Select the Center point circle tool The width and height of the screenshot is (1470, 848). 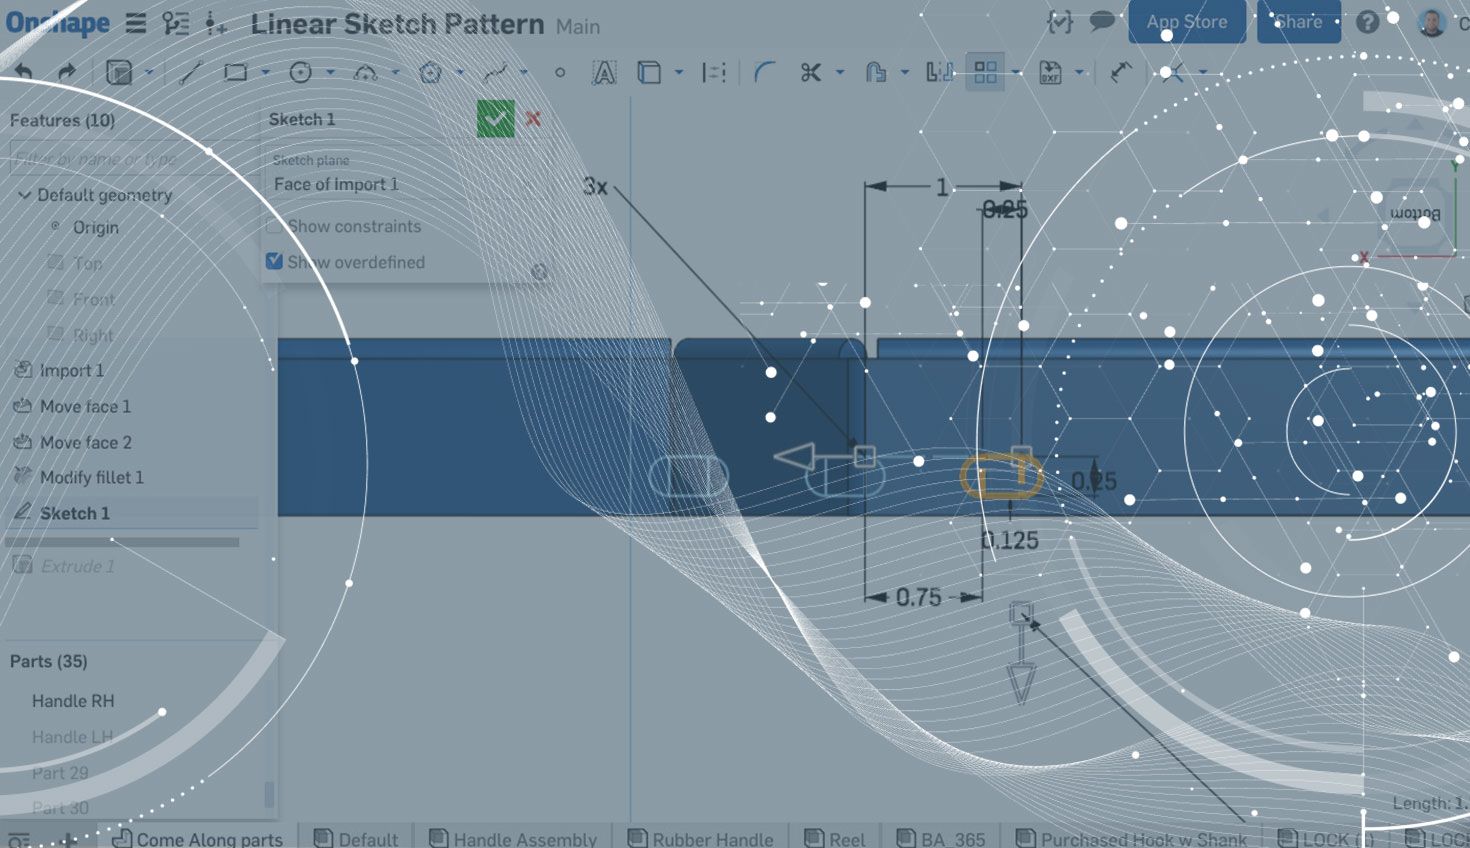pyautogui.click(x=300, y=72)
